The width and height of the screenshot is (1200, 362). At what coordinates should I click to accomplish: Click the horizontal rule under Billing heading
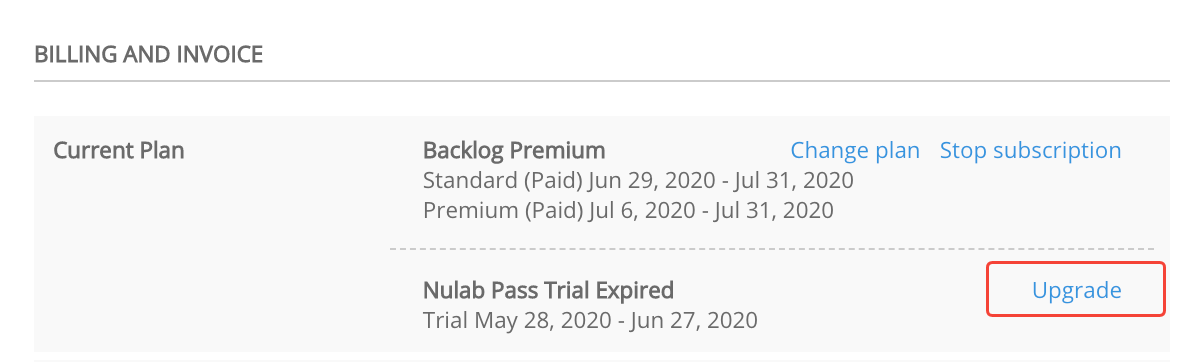tap(602, 80)
